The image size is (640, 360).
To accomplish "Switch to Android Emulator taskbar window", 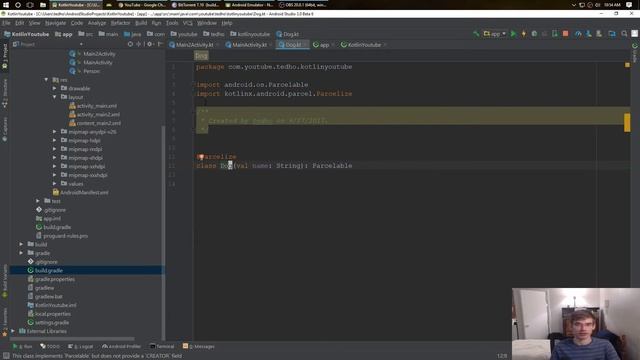I will click(x=249, y=5).
